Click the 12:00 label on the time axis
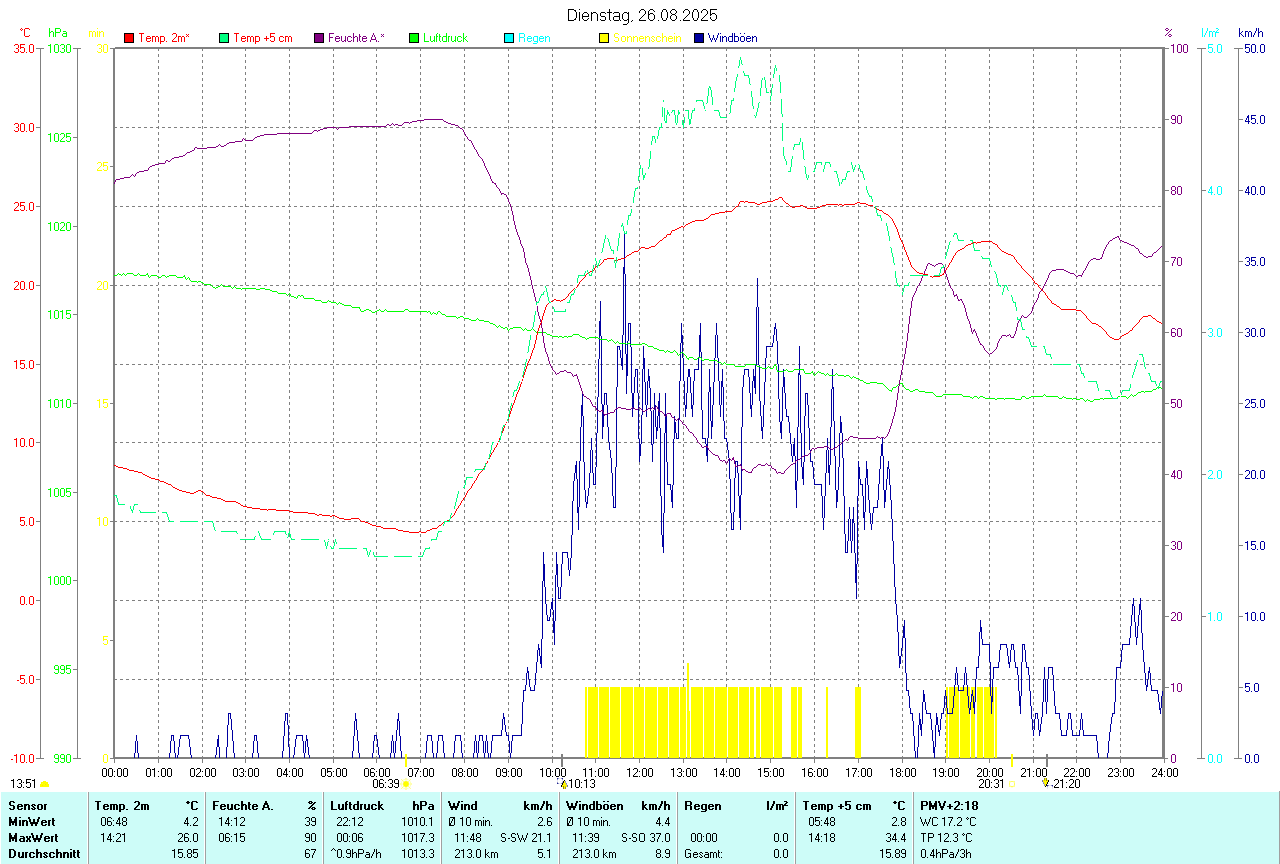1280x864 pixels. click(x=640, y=772)
